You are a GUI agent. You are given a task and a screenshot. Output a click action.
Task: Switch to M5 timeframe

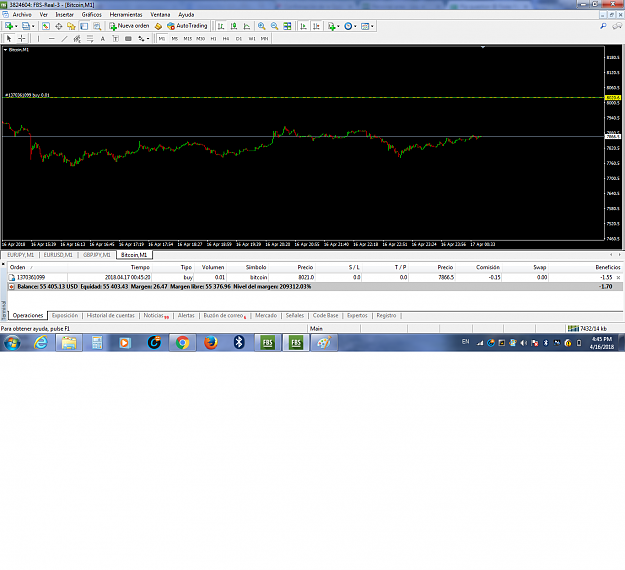(x=175, y=39)
